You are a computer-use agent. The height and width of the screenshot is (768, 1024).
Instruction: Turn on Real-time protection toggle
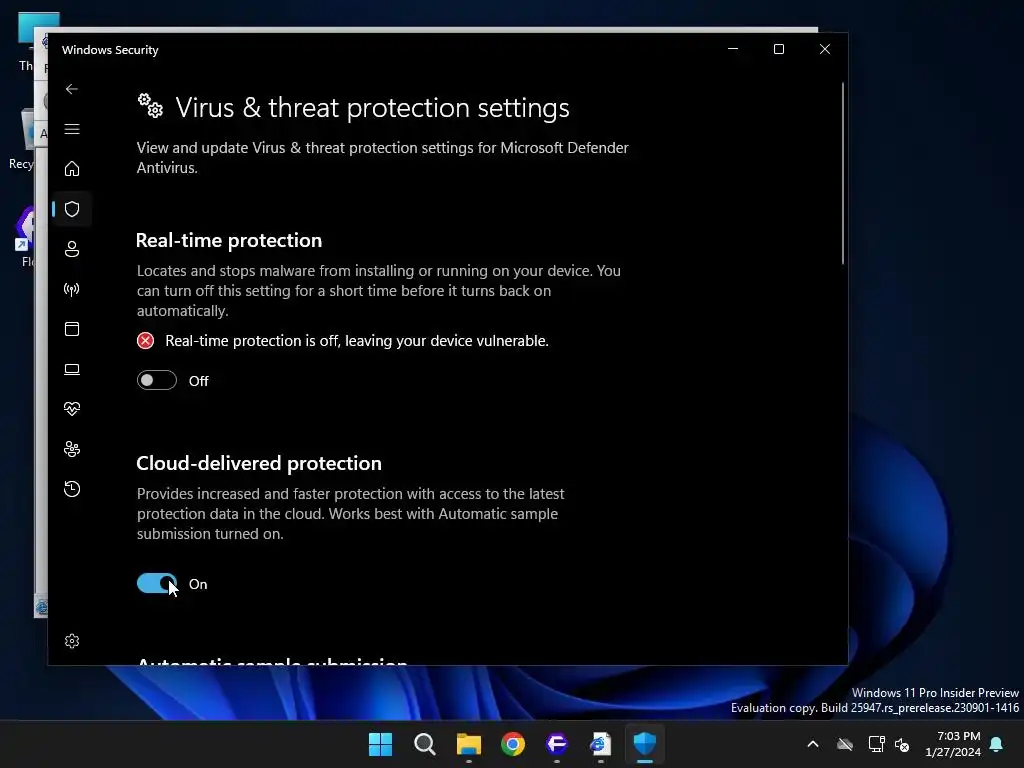click(x=157, y=380)
